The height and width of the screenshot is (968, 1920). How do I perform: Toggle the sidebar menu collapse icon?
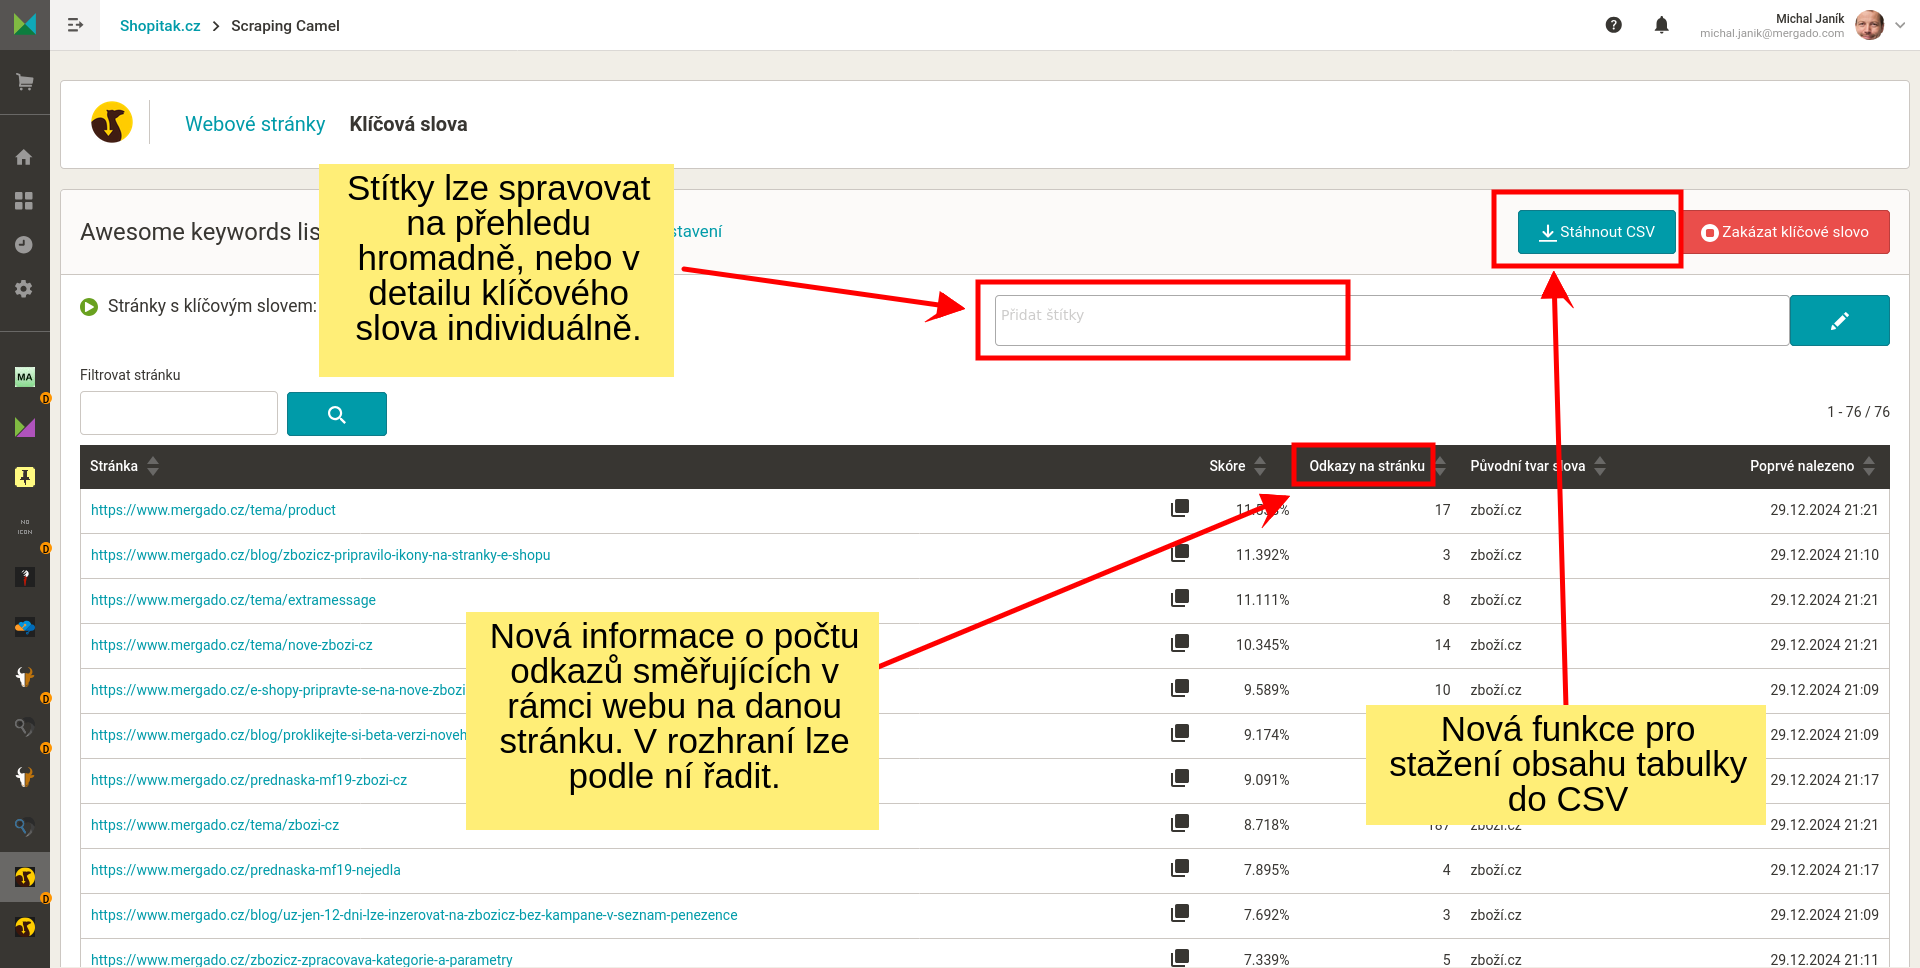tap(75, 25)
